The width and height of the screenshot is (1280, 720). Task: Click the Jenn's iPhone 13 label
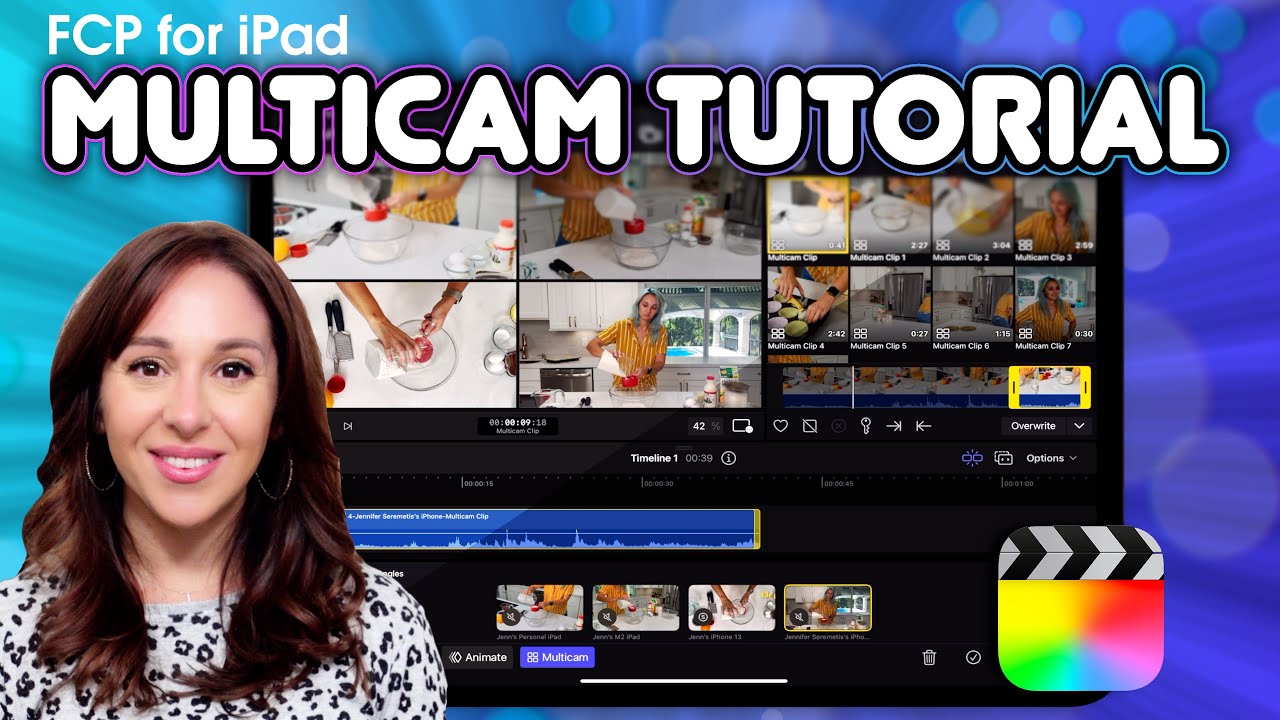tap(714, 637)
